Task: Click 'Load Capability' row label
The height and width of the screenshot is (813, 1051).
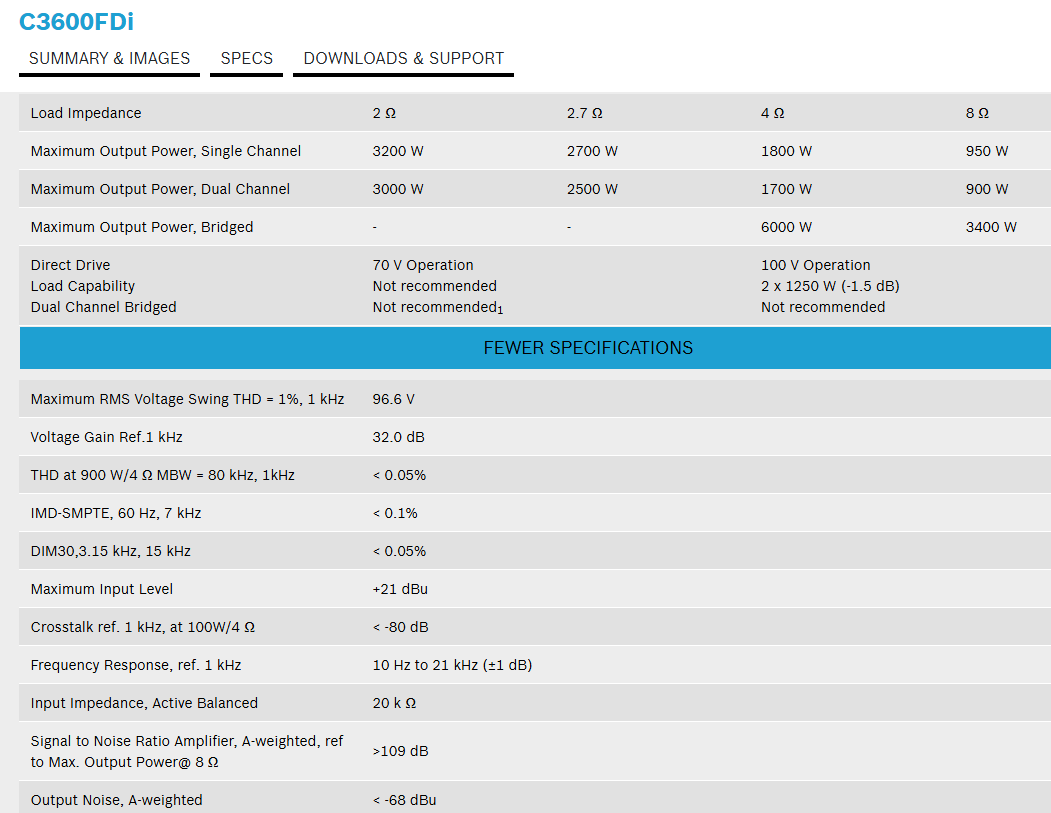Action: [82, 286]
